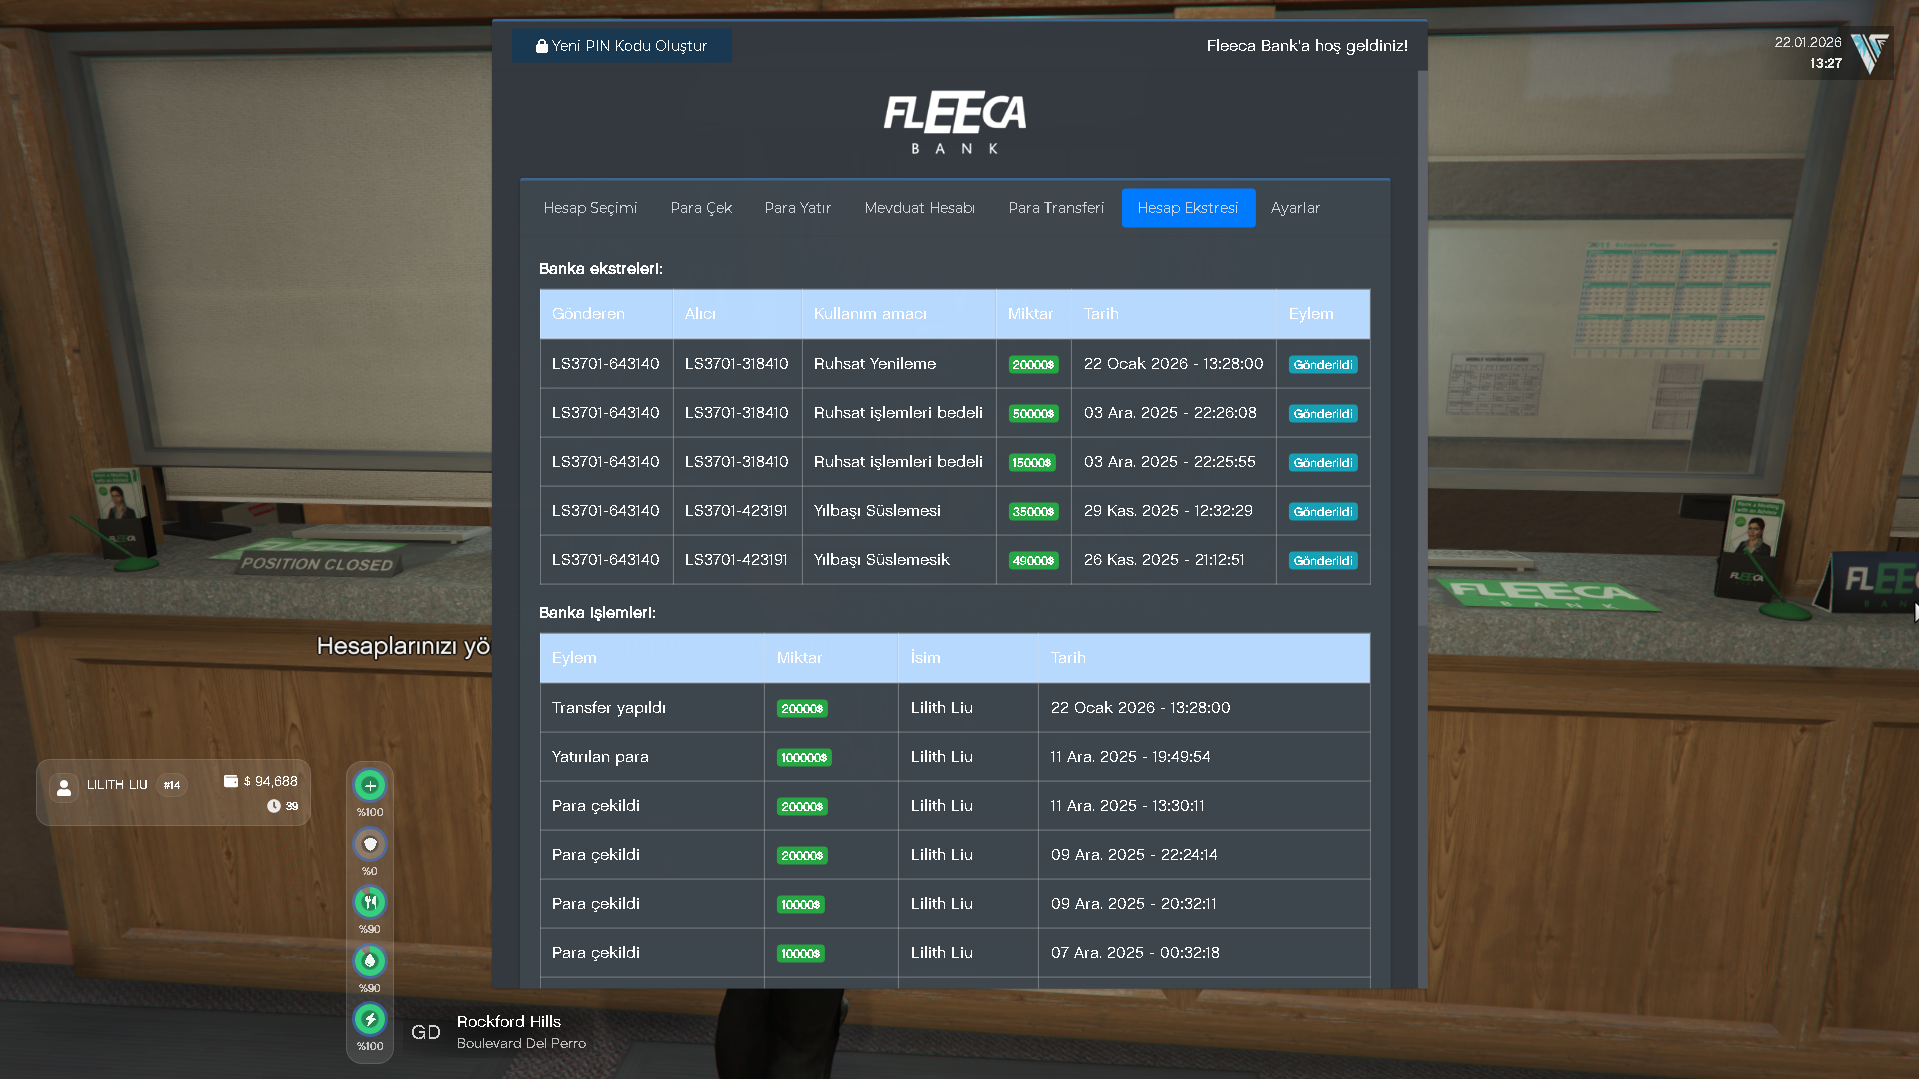Click the health plus status icon
1919x1079 pixels.
click(x=370, y=786)
